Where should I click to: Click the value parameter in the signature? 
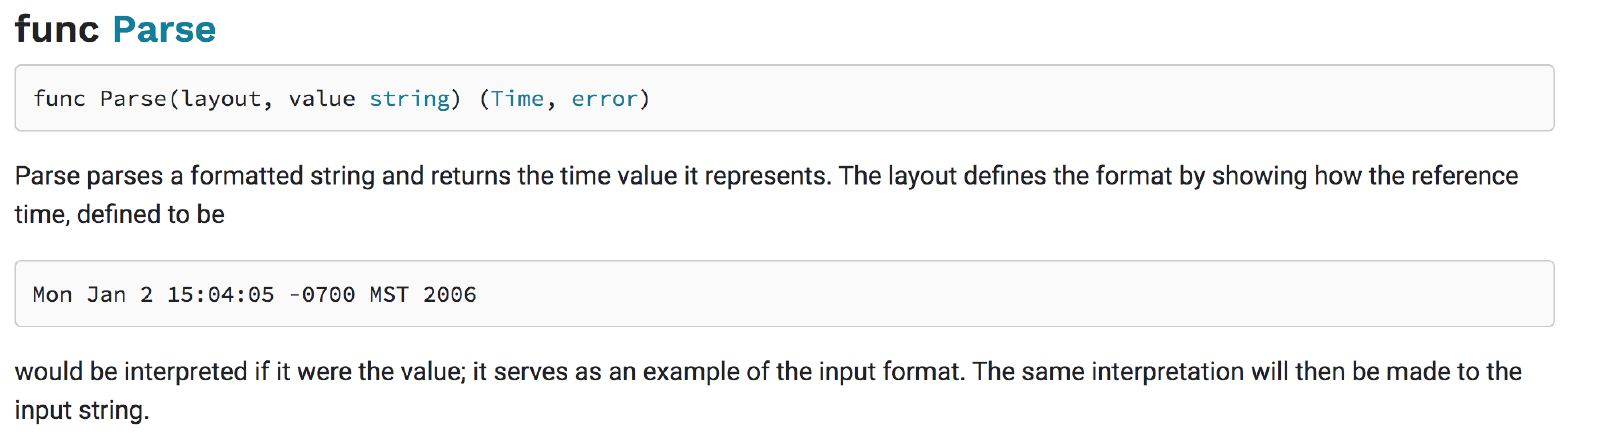coord(322,99)
